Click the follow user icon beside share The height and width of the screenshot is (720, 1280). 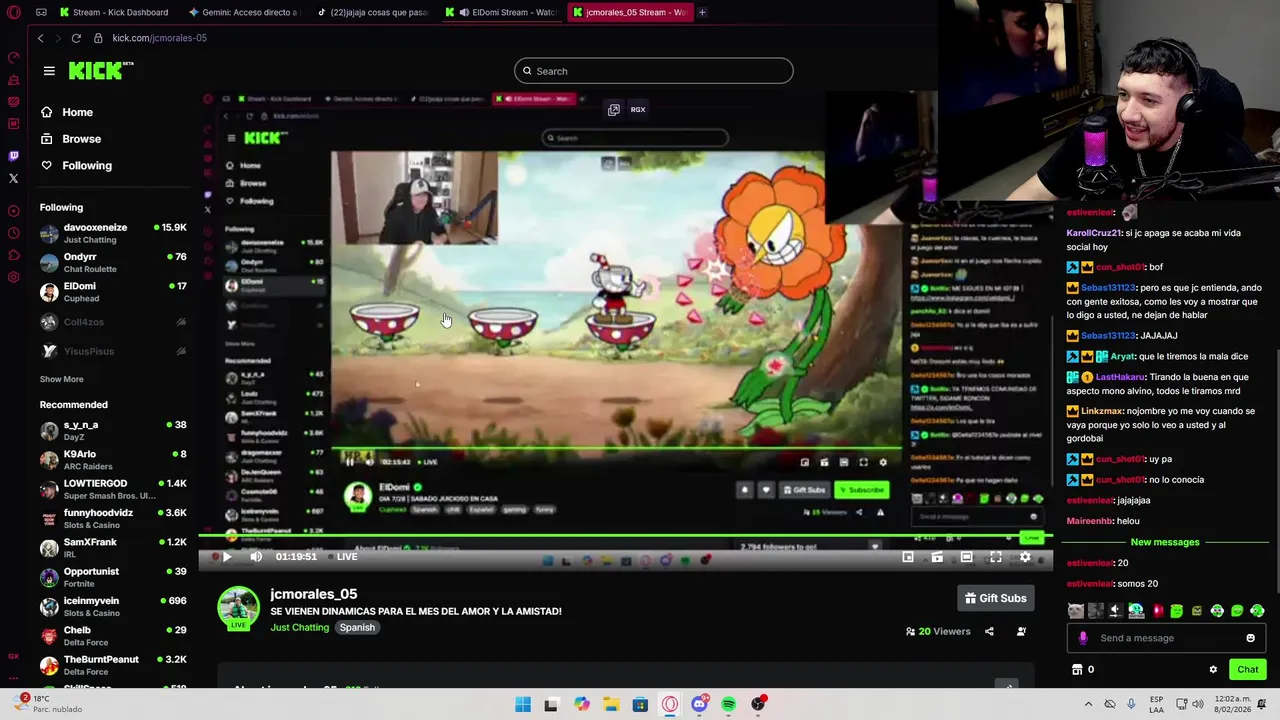point(1021,631)
